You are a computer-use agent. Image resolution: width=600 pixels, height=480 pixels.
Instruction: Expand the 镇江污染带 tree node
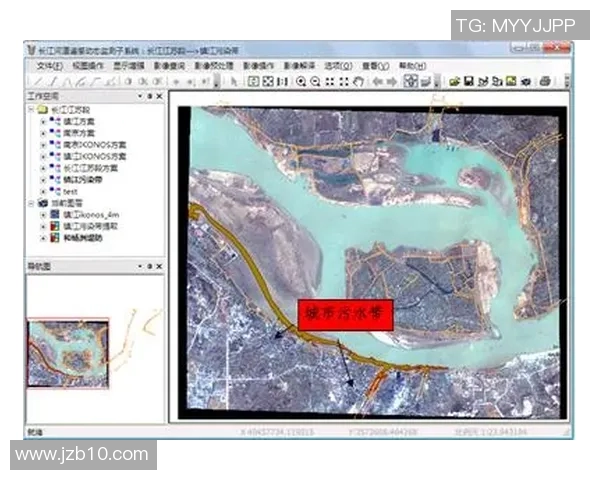[43, 180]
